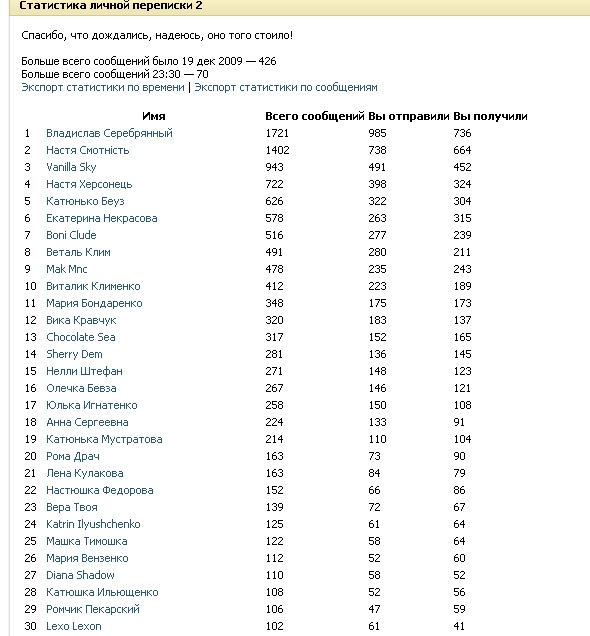Open the Boni Clude link

71,235
